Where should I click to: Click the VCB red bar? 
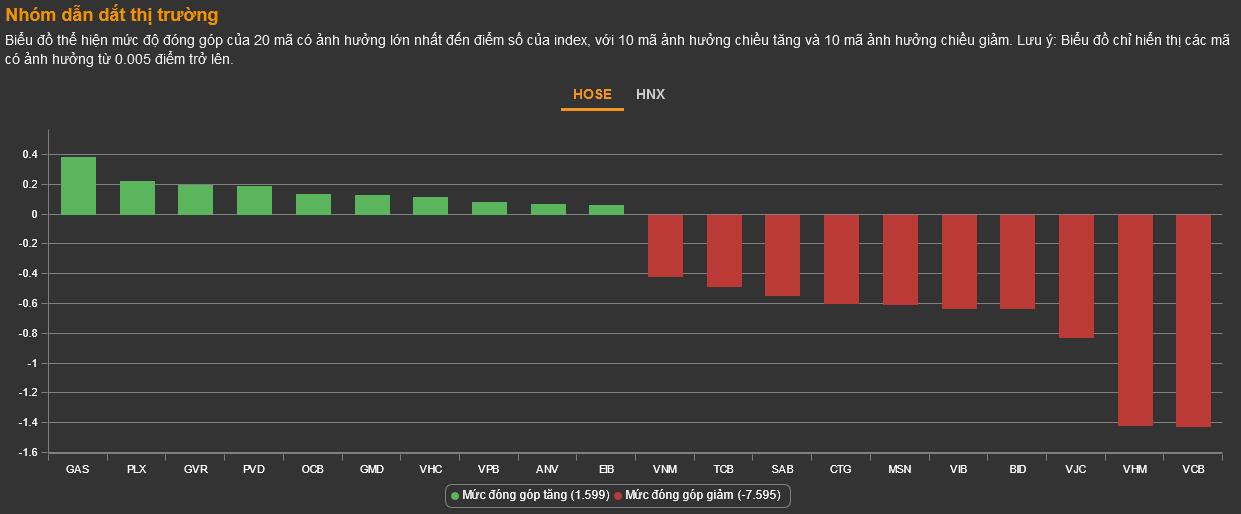tap(1193, 320)
